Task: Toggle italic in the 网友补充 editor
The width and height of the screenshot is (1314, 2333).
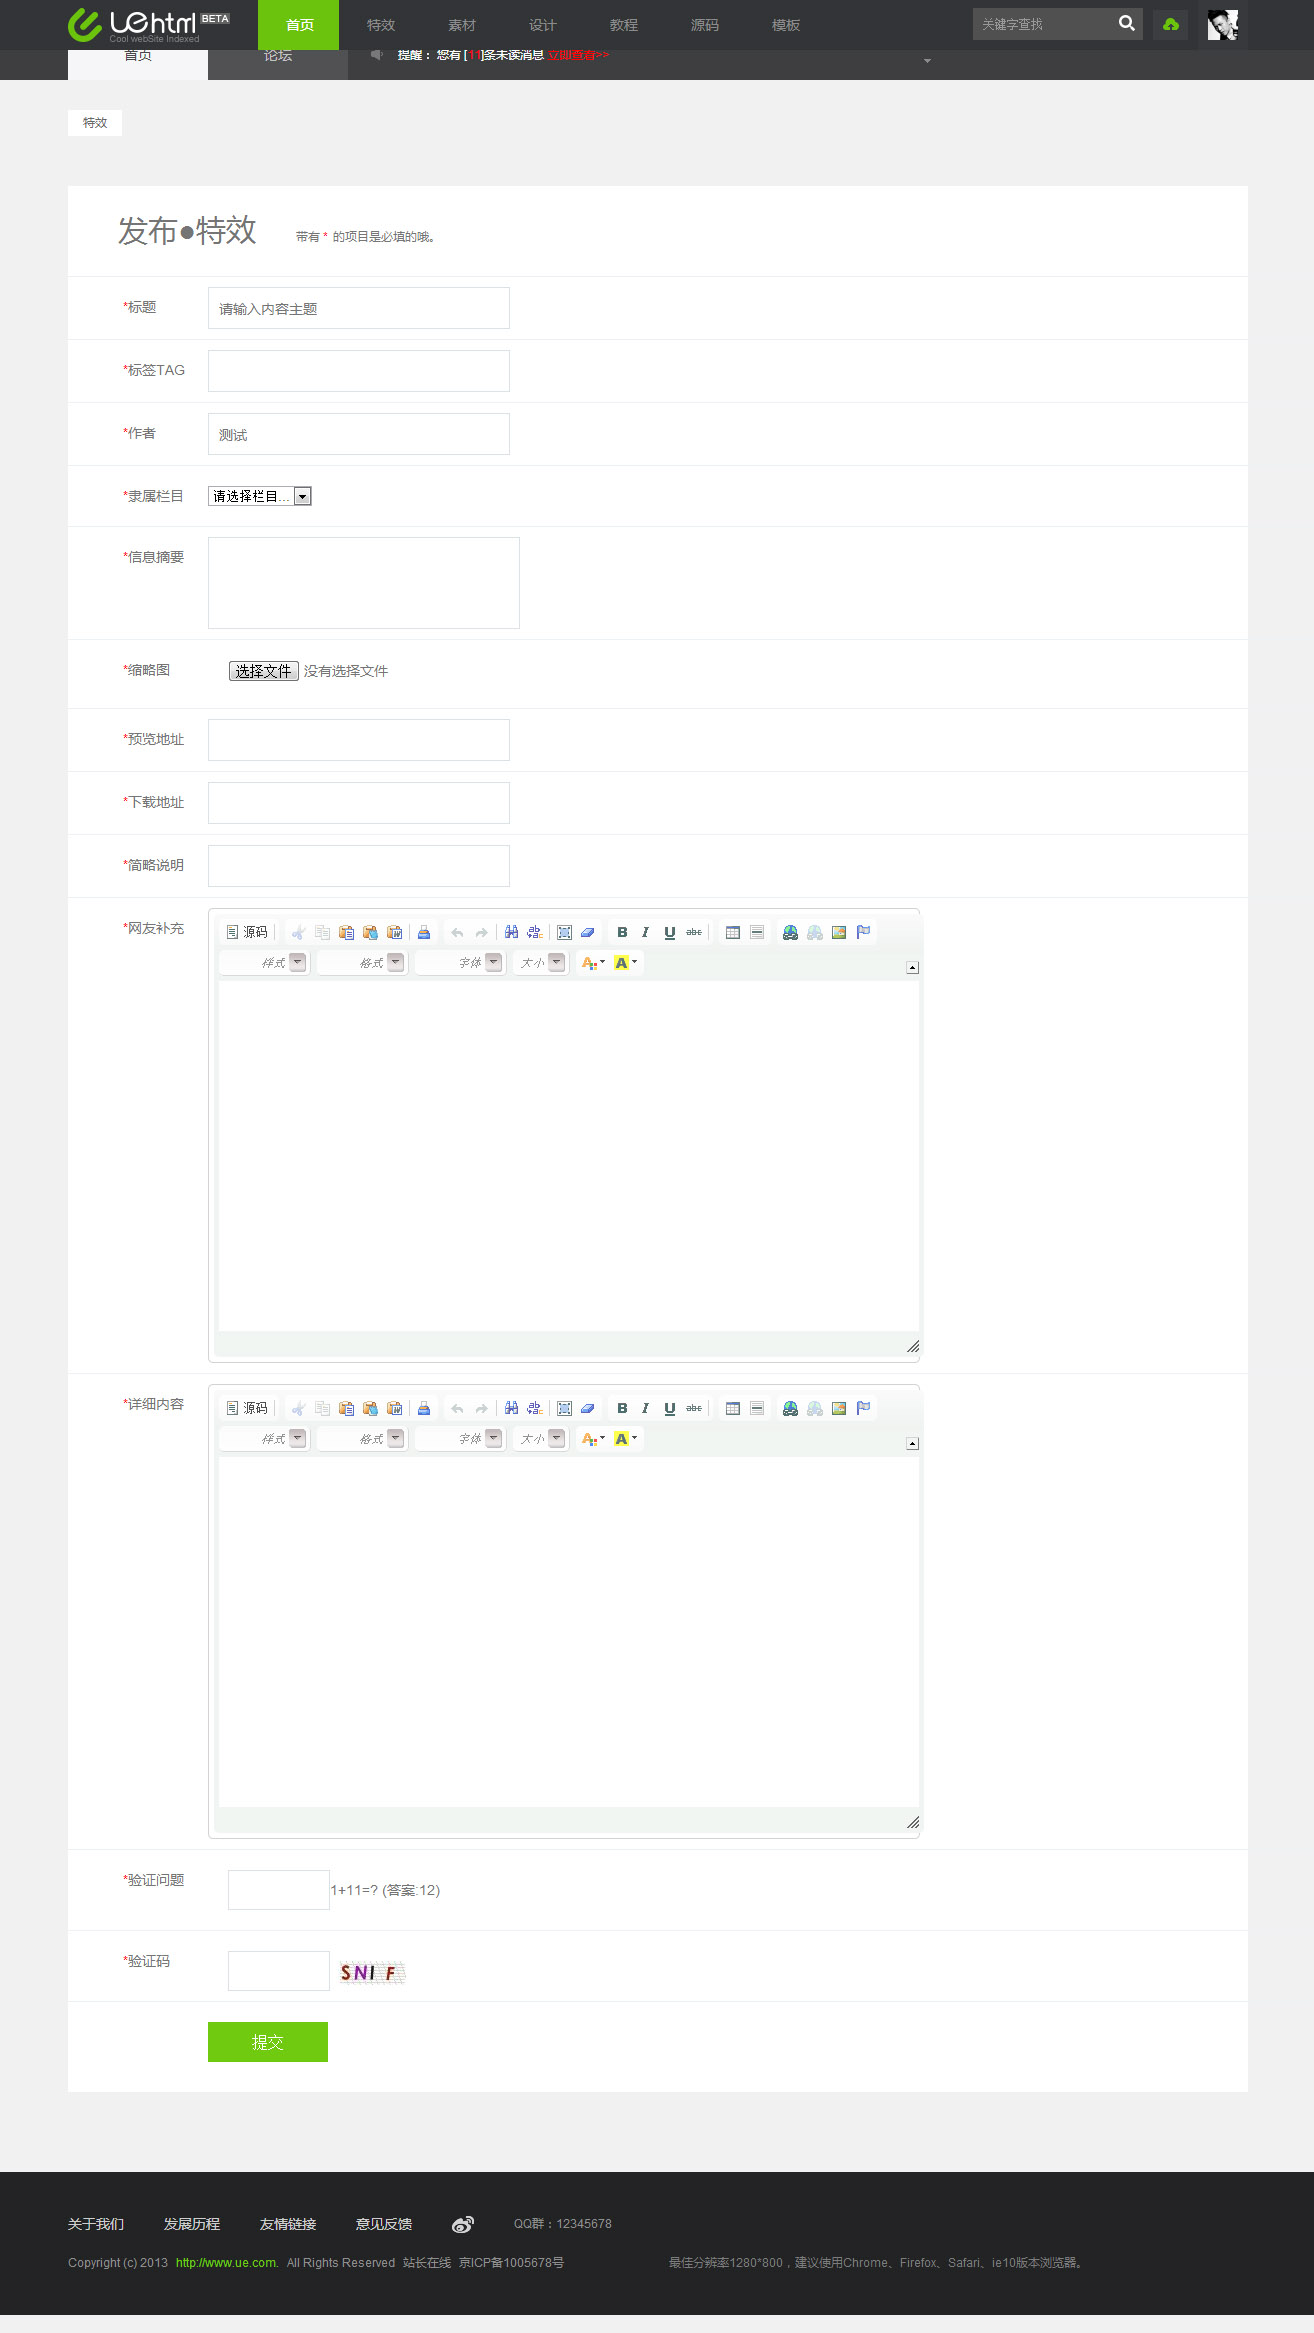Action: pyautogui.click(x=646, y=932)
